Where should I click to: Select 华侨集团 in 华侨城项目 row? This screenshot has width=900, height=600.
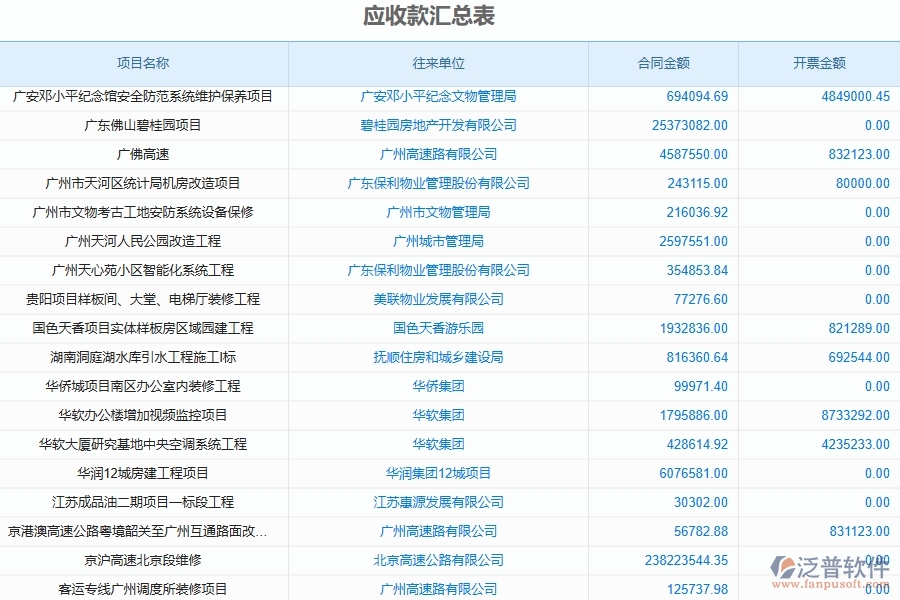[438, 386]
